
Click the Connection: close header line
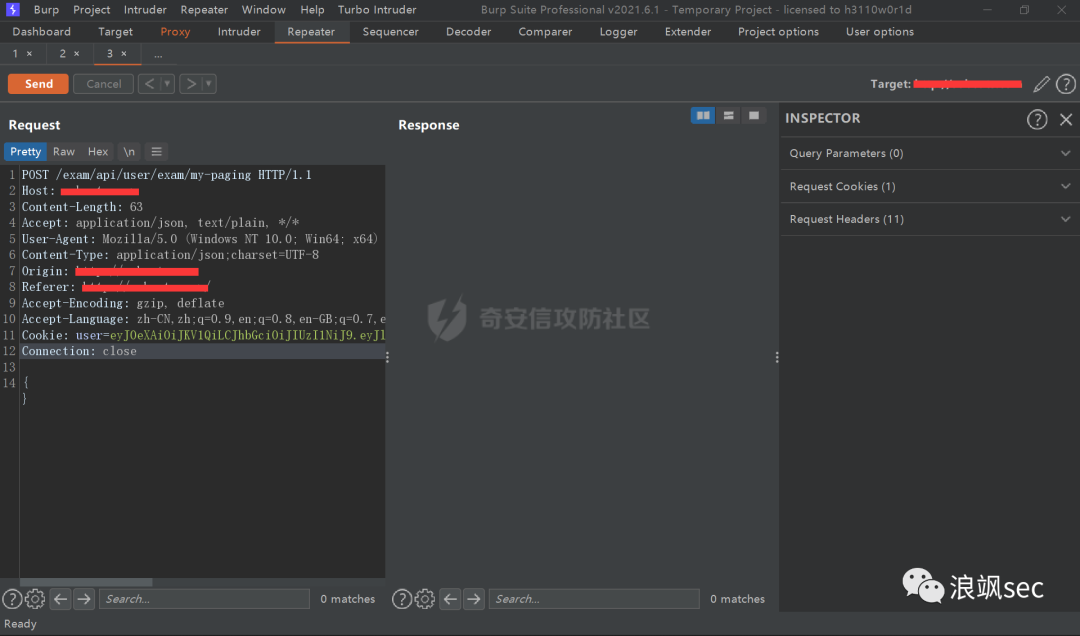[79, 351]
